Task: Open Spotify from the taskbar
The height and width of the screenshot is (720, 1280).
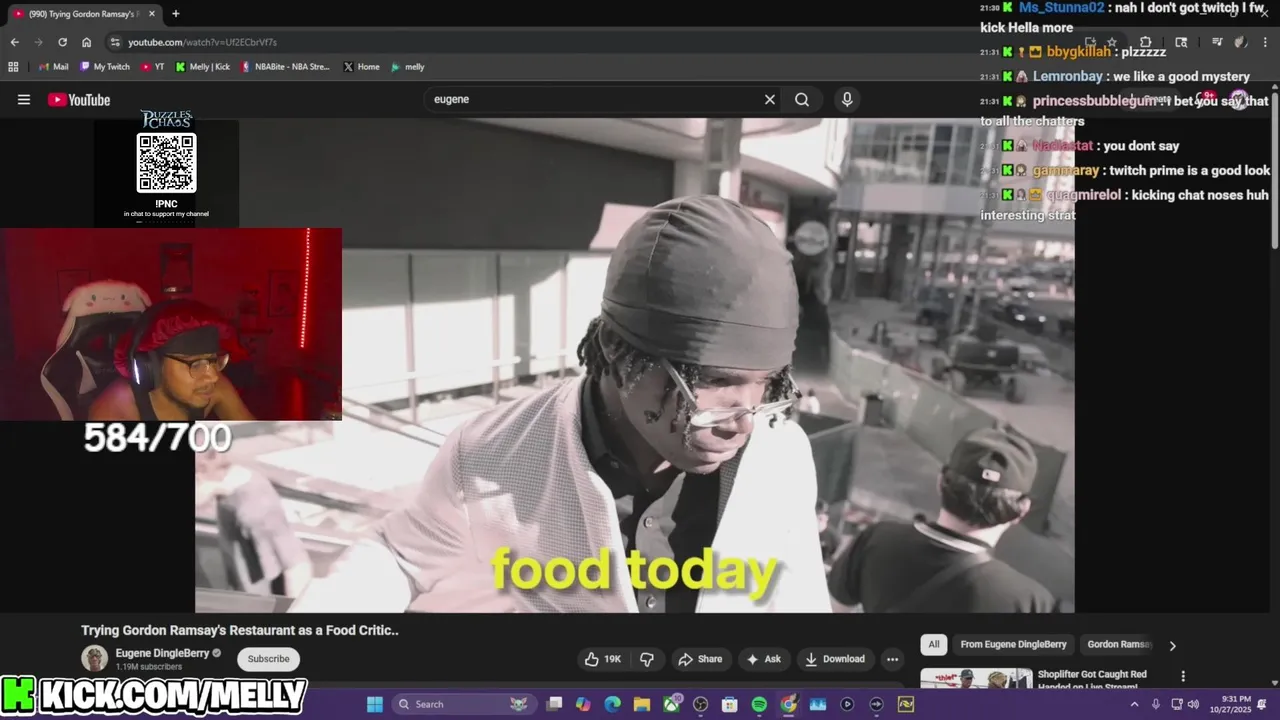Action: point(759,704)
